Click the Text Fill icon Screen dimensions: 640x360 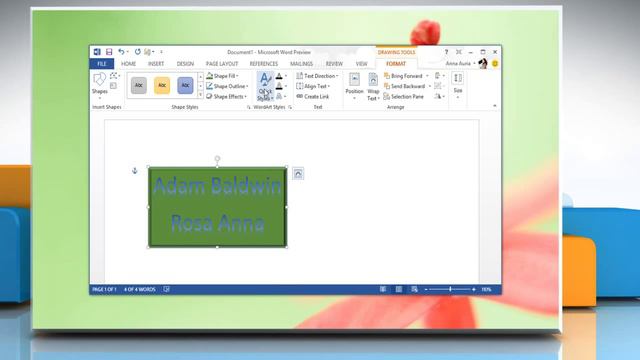279,76
